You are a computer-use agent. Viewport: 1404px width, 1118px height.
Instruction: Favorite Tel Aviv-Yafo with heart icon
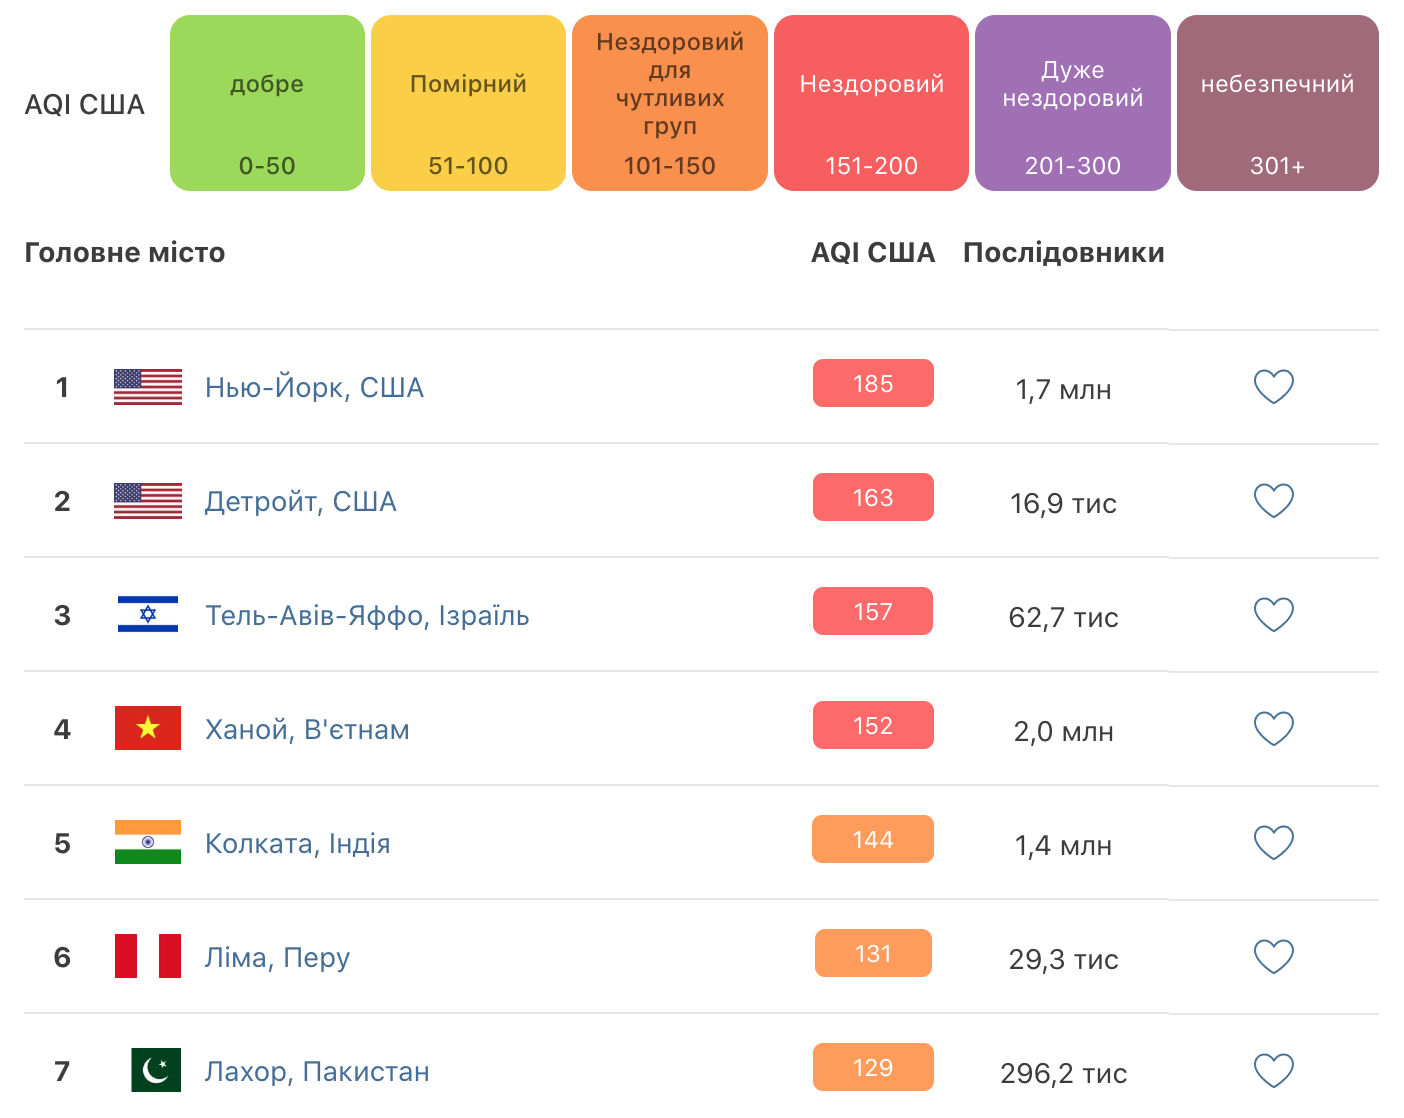[x=1273, y=615]
